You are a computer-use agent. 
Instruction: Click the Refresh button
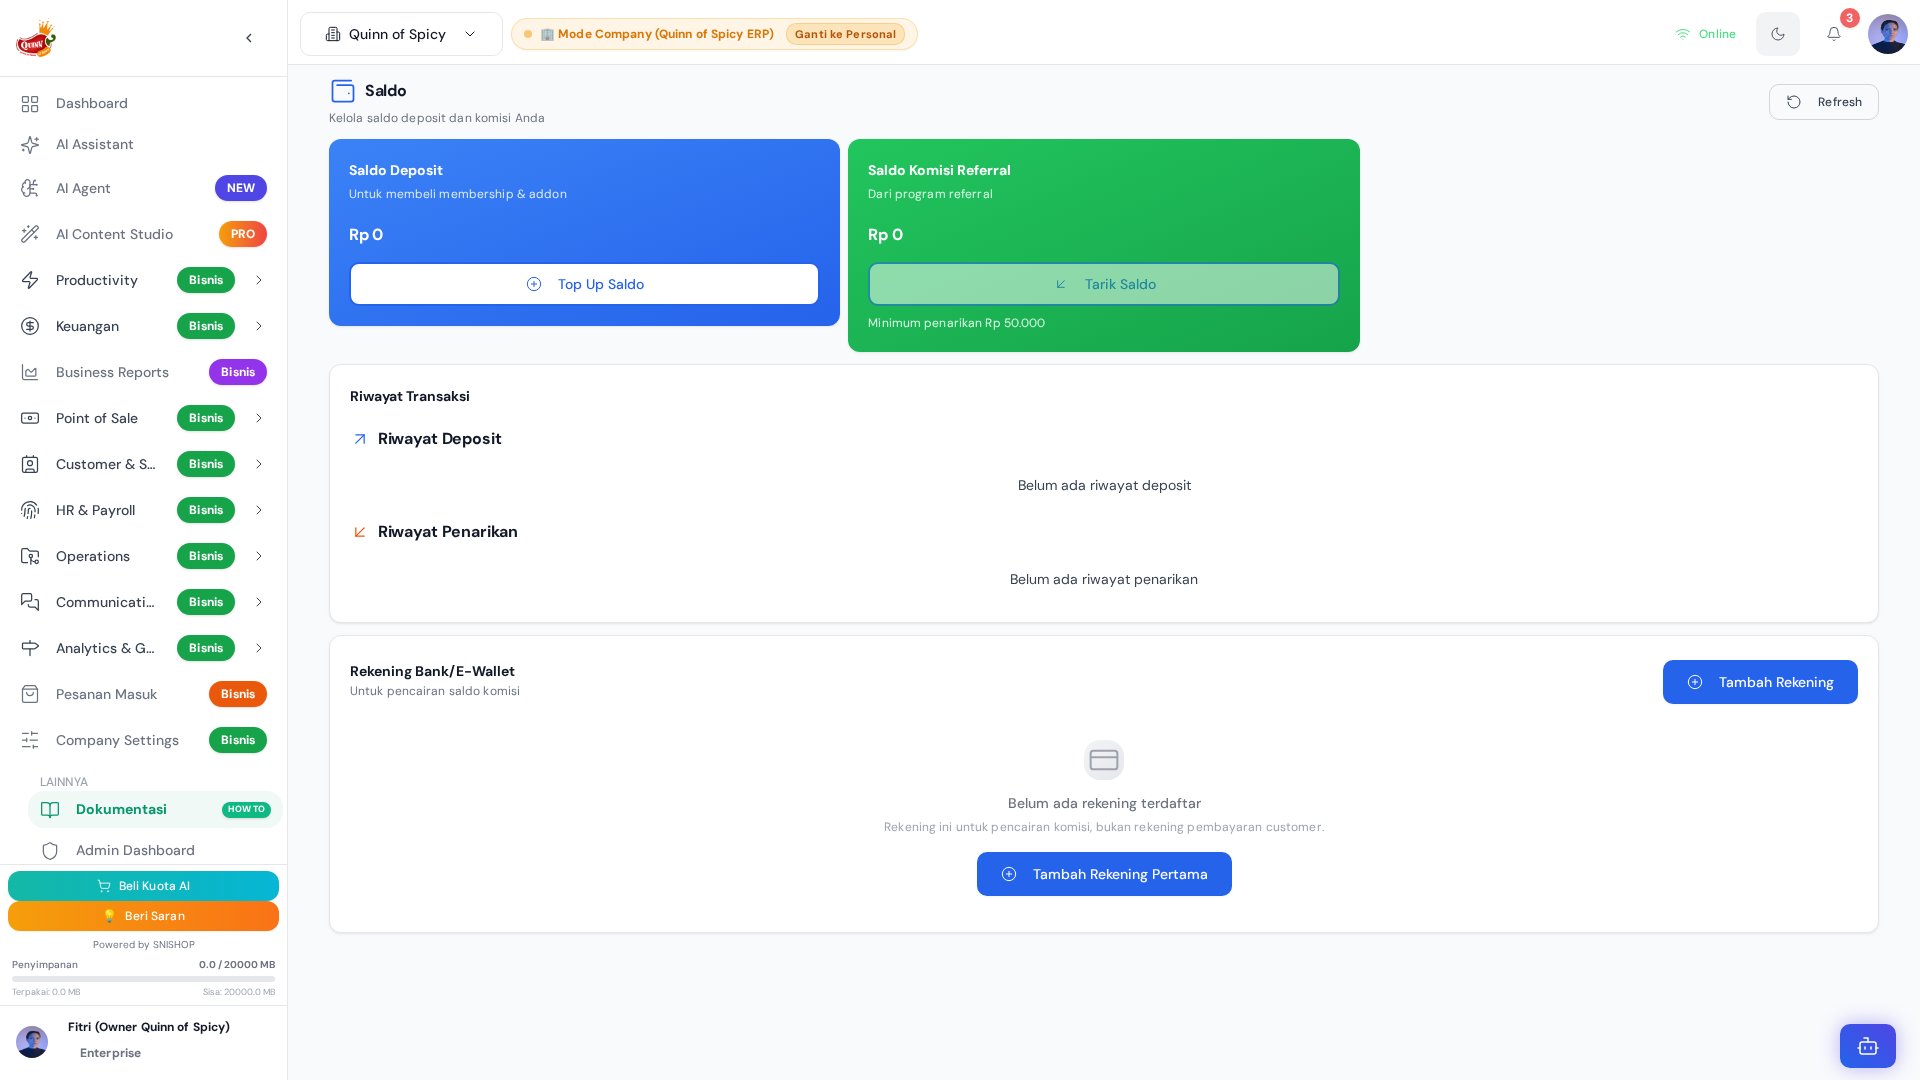(x=1823, y=102)
